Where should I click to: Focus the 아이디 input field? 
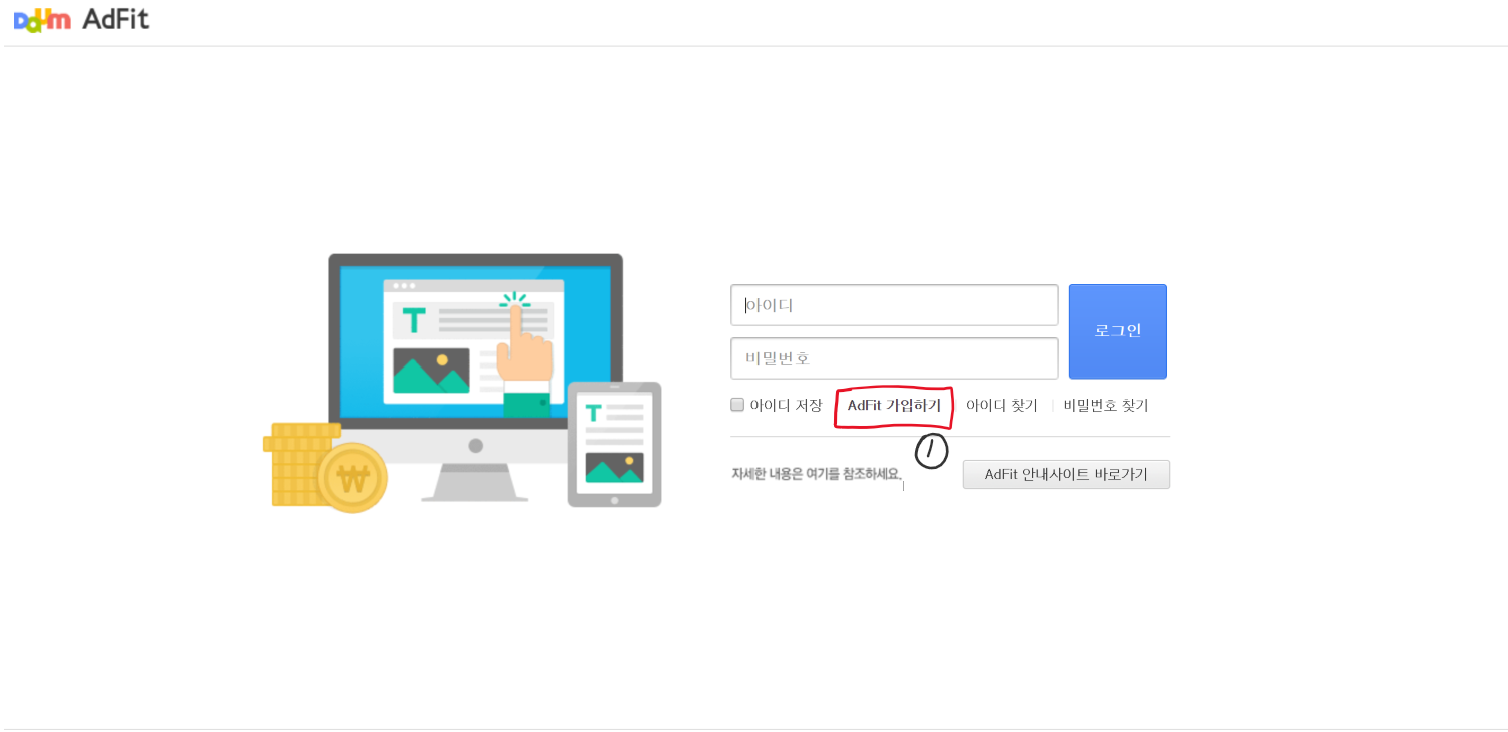[x=894, y=305]
